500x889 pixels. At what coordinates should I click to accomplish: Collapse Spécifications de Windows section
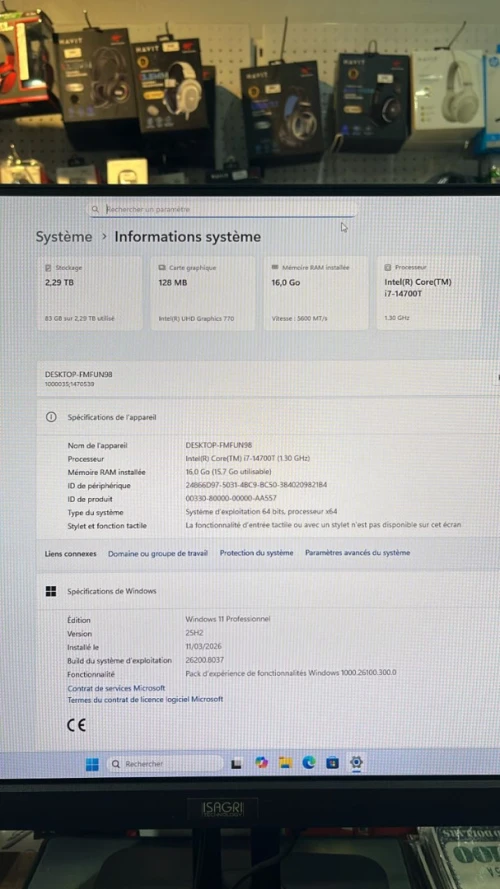pyautogui.click(x=268, y=591)
